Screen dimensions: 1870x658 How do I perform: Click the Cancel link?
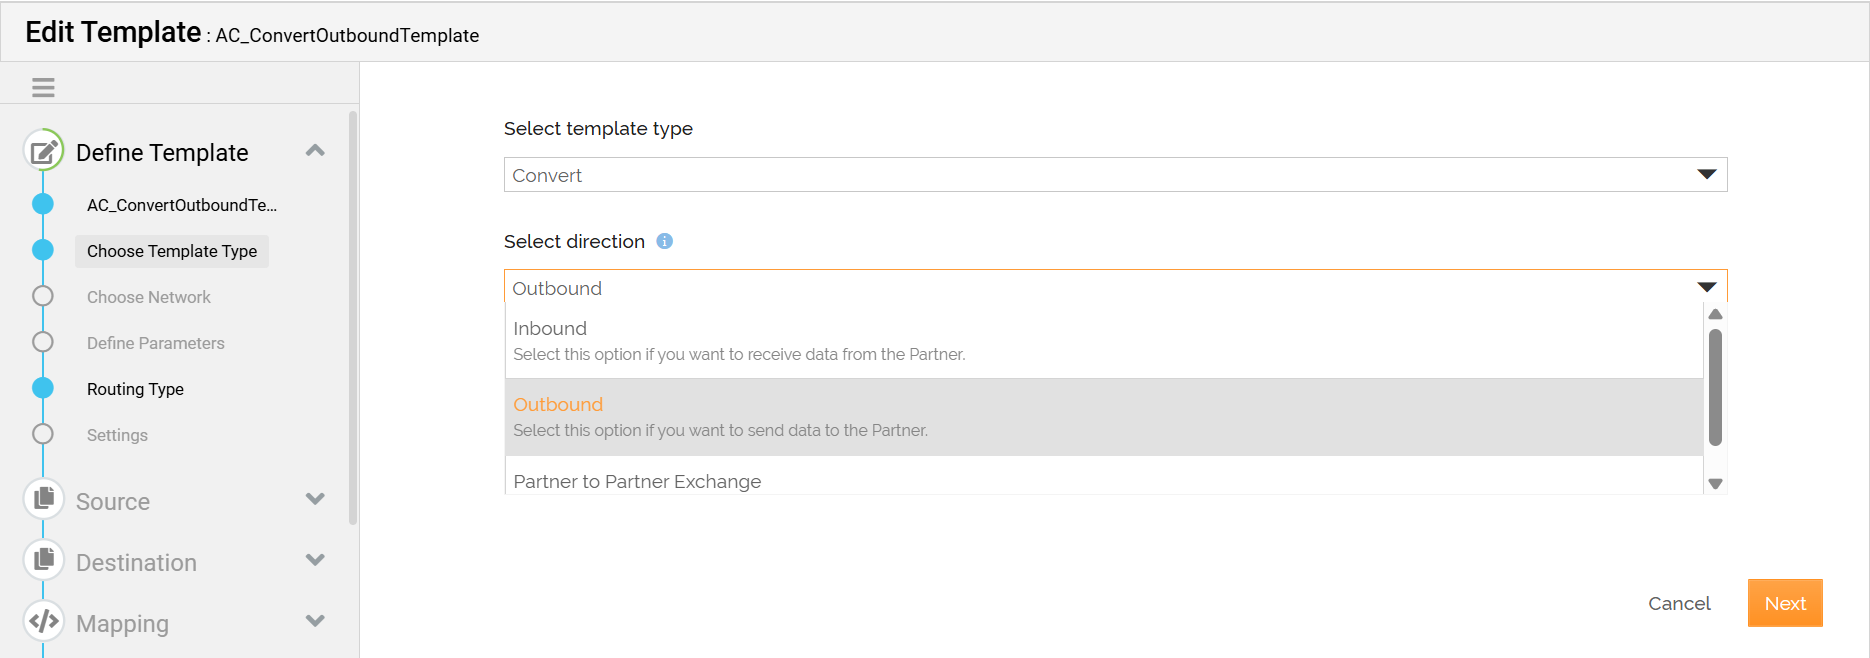click(x=1679, y=603)
